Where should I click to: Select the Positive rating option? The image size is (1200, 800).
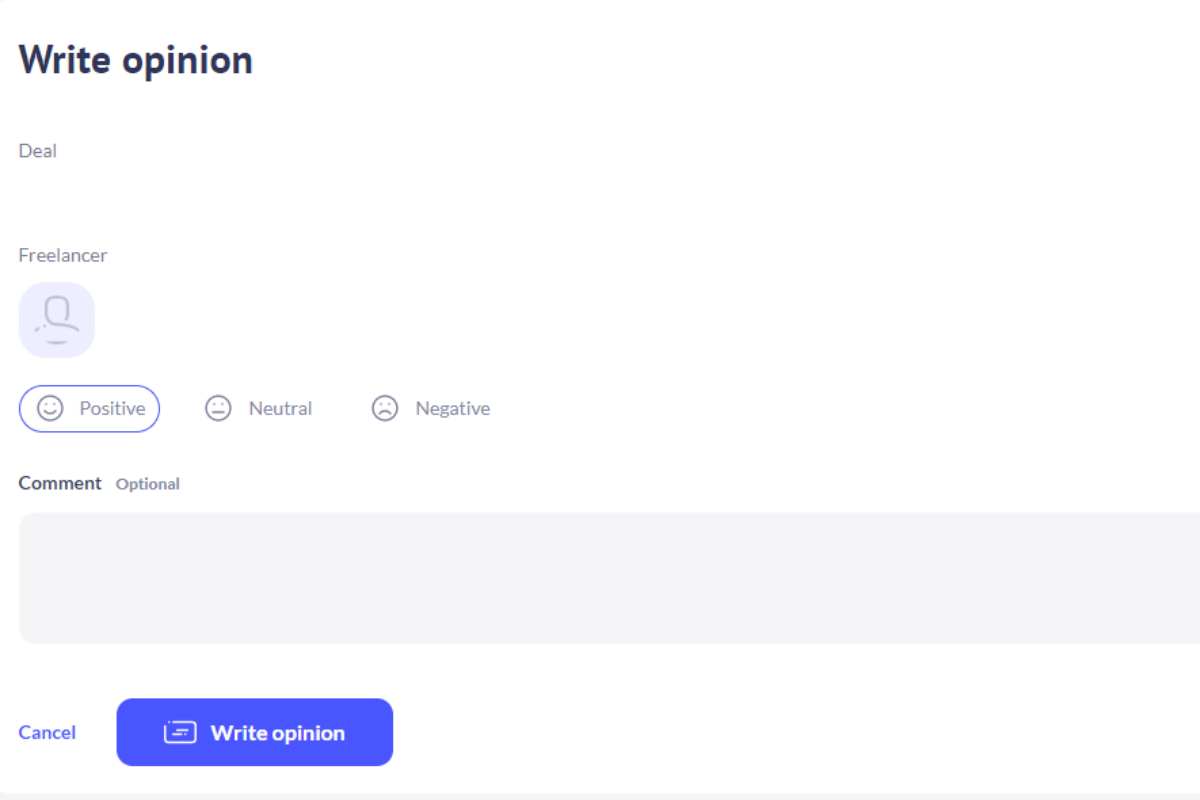click(x=89, y=408)
